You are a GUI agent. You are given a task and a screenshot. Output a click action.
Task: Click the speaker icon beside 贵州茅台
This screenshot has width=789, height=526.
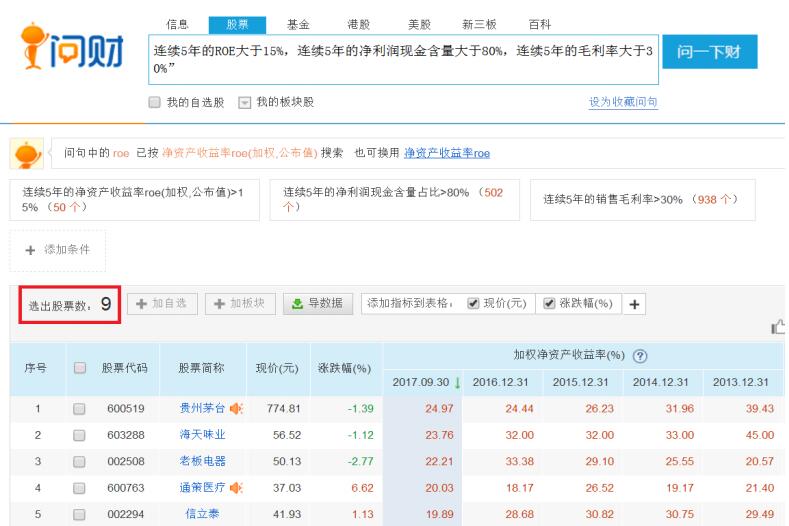tap(236, 408)
